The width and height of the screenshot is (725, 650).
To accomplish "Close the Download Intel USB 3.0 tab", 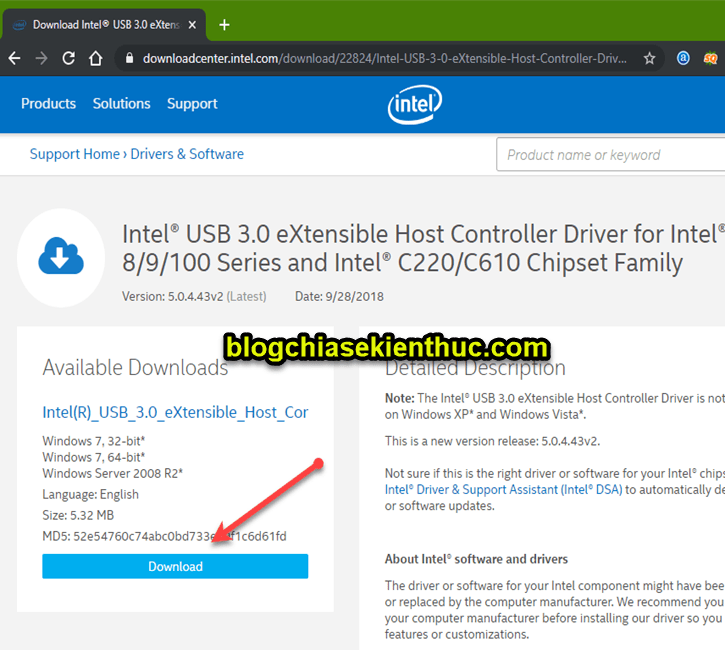I will [192, 25].
